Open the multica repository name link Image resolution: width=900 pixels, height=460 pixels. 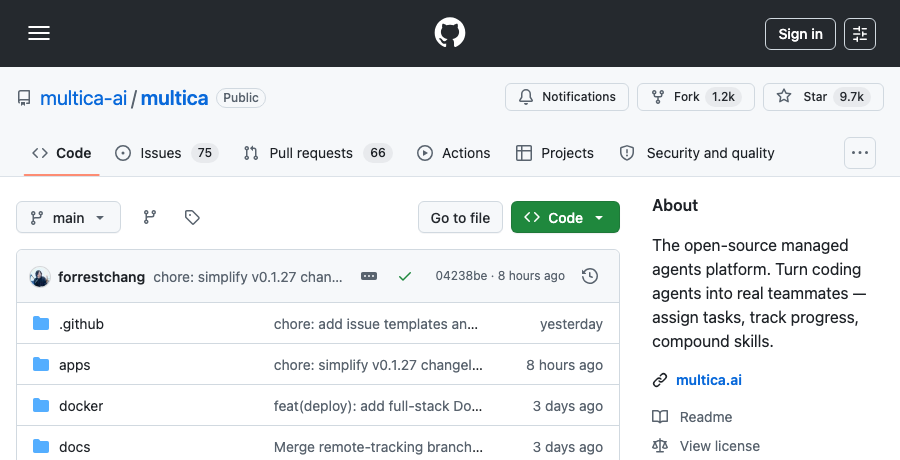[x=174, y=98]
